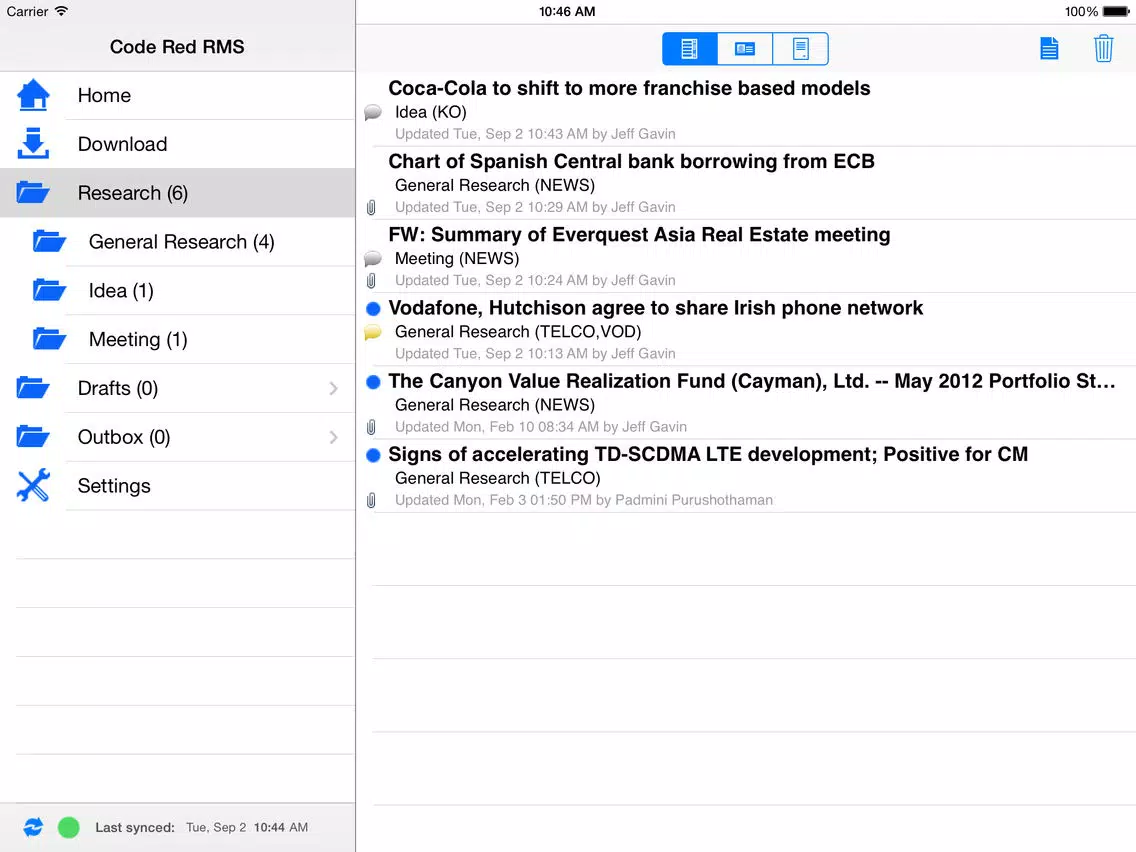
Task: Open Settings in sidebar
Action: (178, 485)
